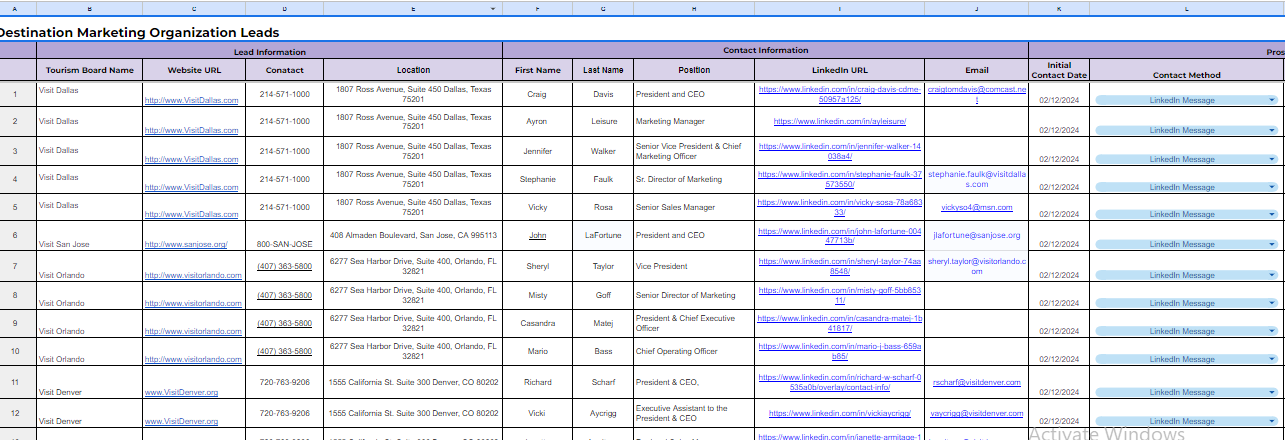Select column K header
The image size is (1285, 440).
coord(1059,8)
